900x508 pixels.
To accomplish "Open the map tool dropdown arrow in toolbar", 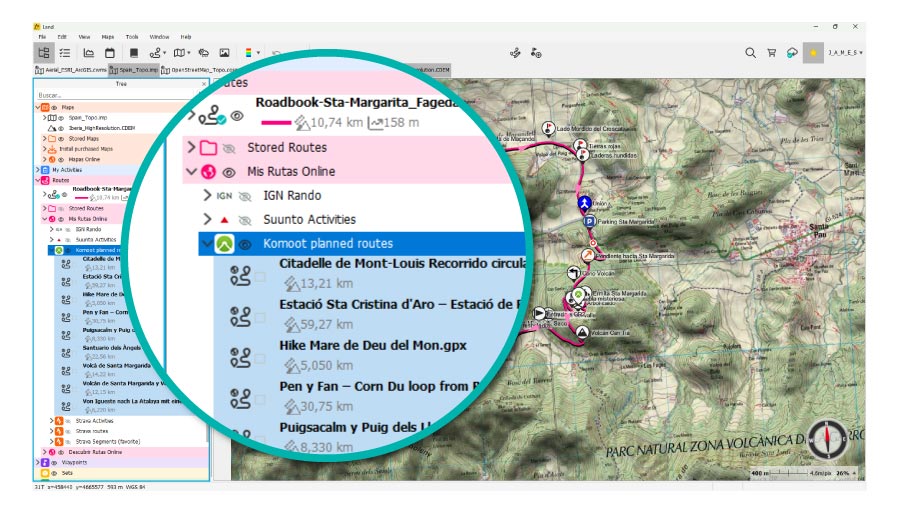I will pos(189,53).
